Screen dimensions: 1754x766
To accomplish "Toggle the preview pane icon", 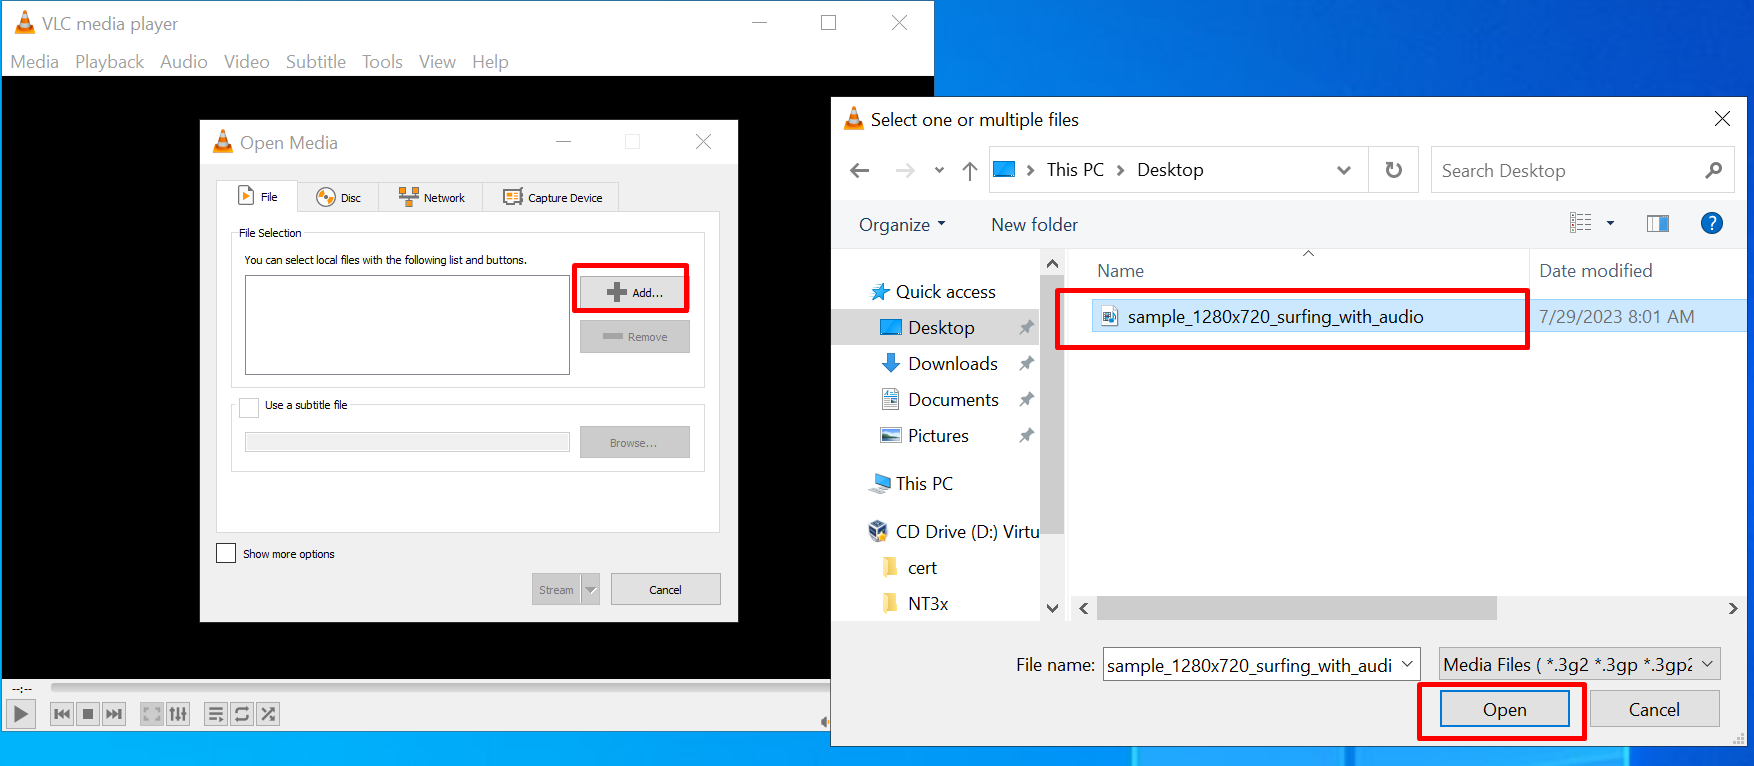I will [1657, 223].
